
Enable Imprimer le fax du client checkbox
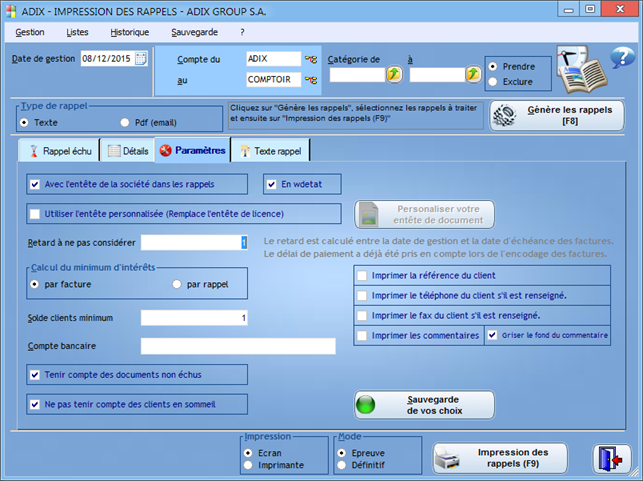(362, 316)
